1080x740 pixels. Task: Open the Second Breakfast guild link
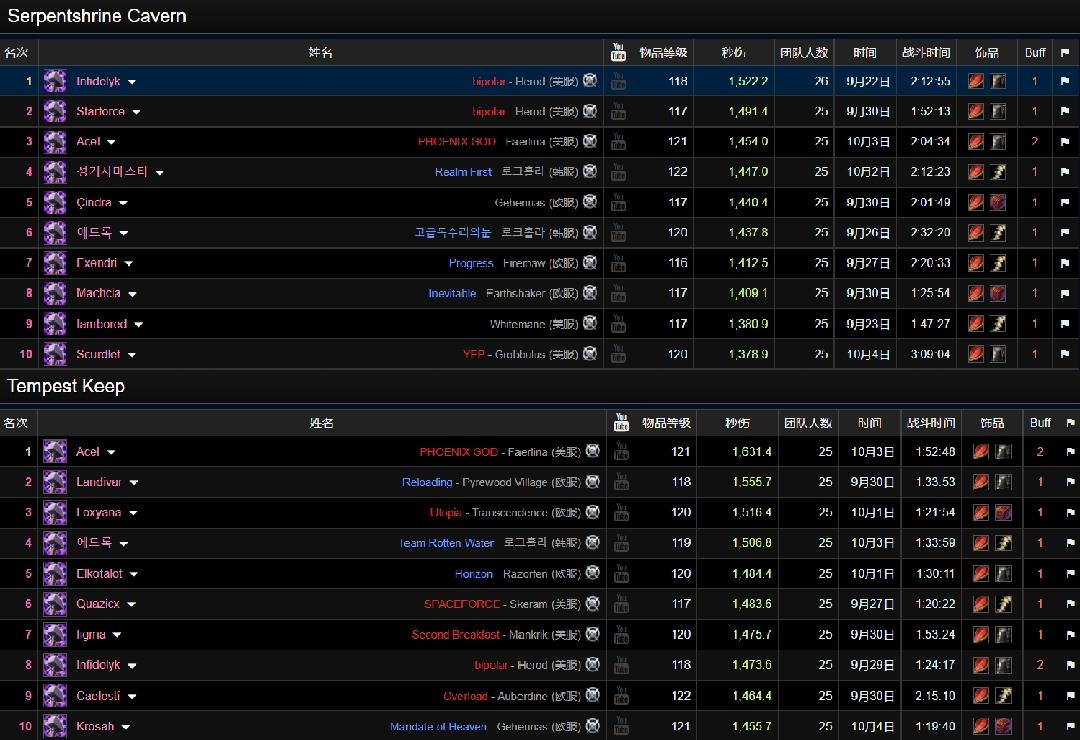click(x=455, y=635)
